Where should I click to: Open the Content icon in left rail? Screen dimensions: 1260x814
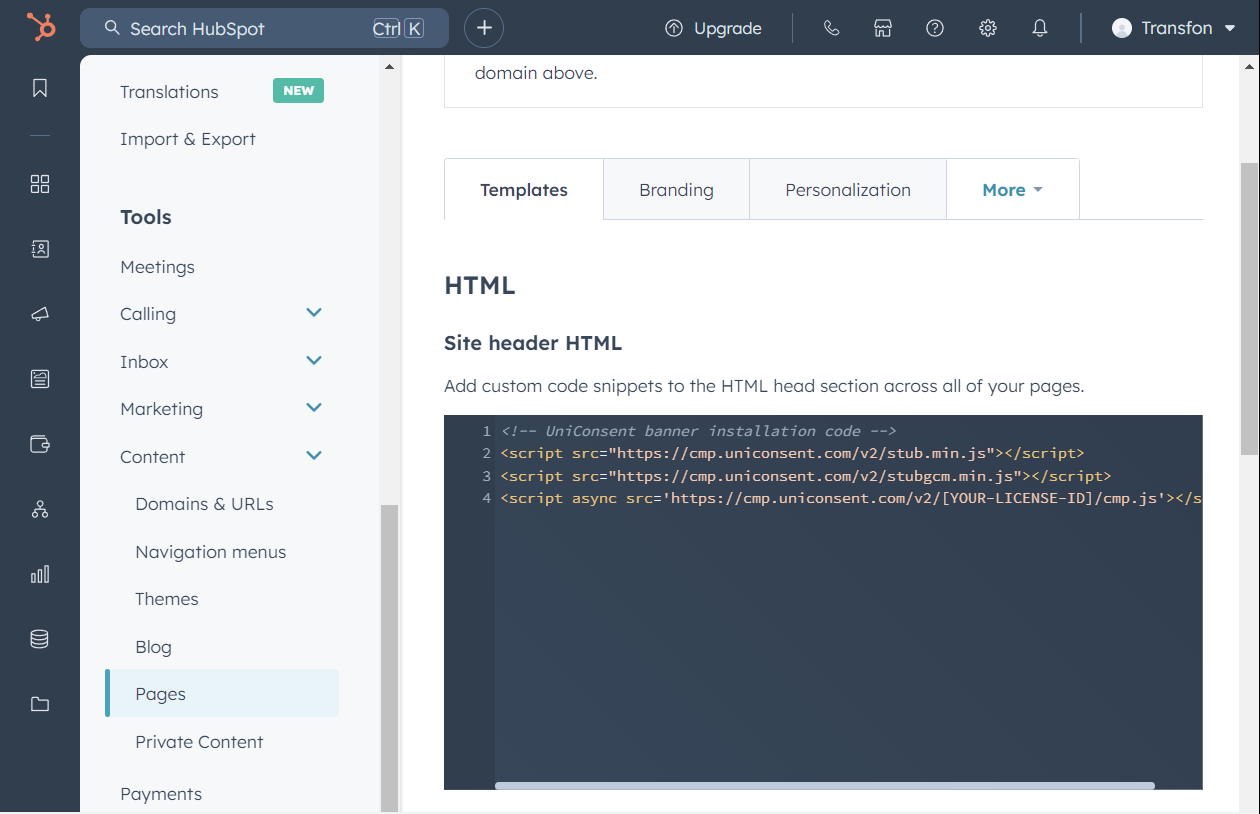coord(40,379)
